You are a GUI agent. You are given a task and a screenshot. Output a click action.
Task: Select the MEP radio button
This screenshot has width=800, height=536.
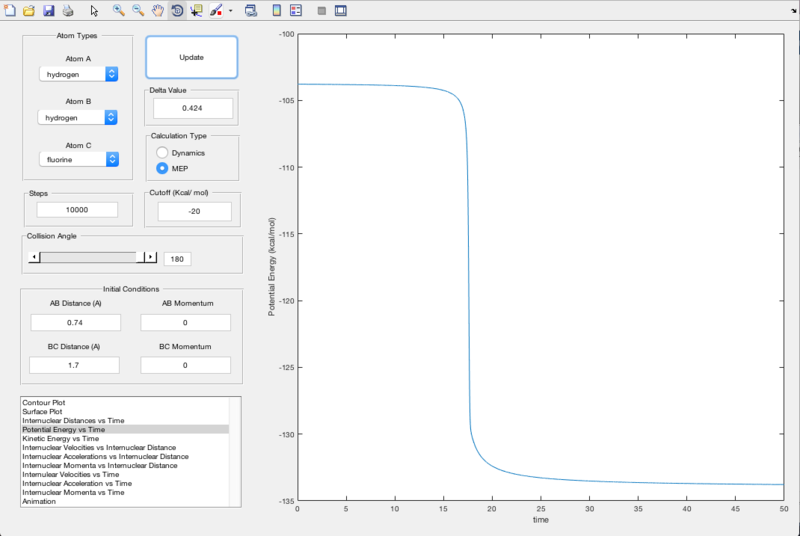point(162,167)
